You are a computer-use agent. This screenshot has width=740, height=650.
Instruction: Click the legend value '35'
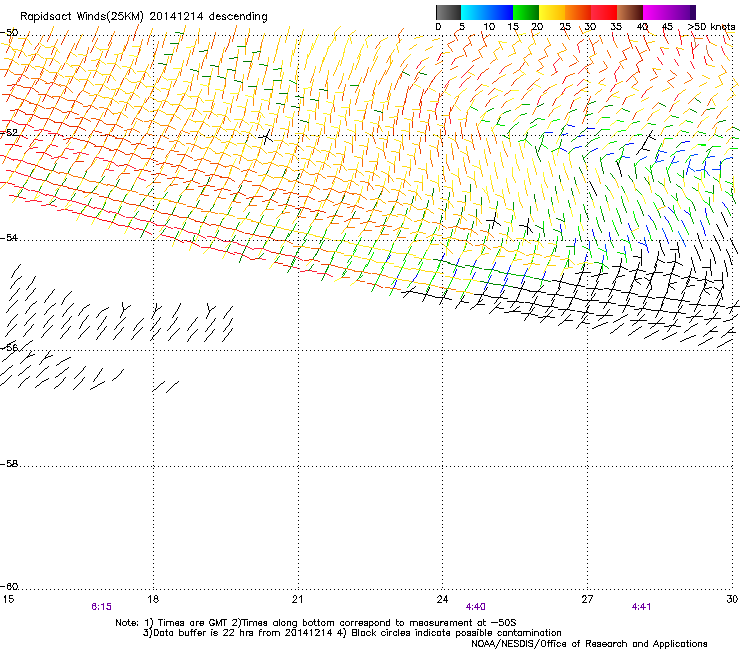pyautogui.click(x=616, y=26)
